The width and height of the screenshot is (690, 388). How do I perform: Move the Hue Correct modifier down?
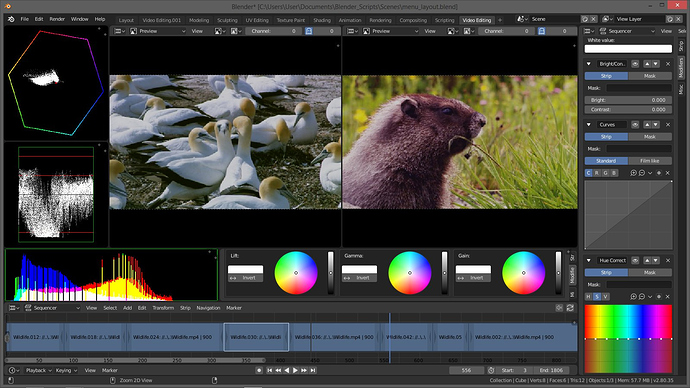656,260
